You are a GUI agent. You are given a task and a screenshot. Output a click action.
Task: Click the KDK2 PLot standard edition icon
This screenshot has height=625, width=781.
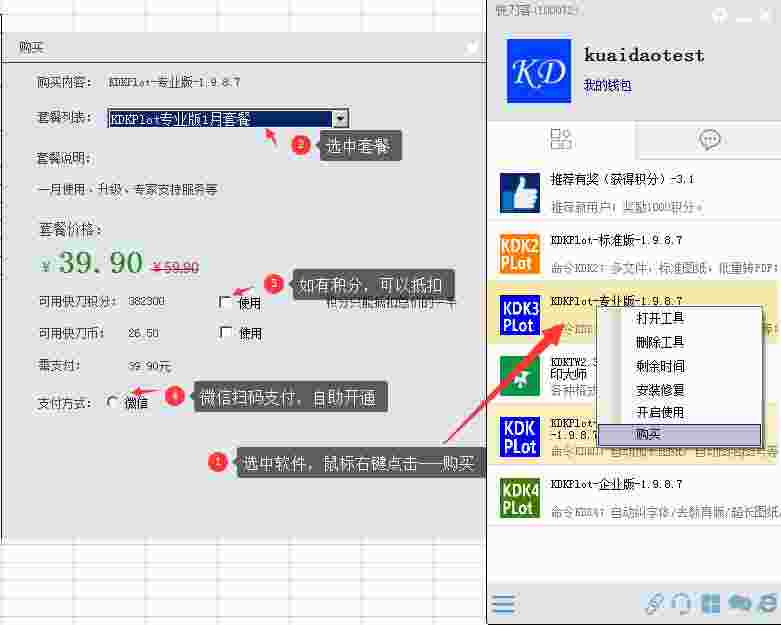520,253
